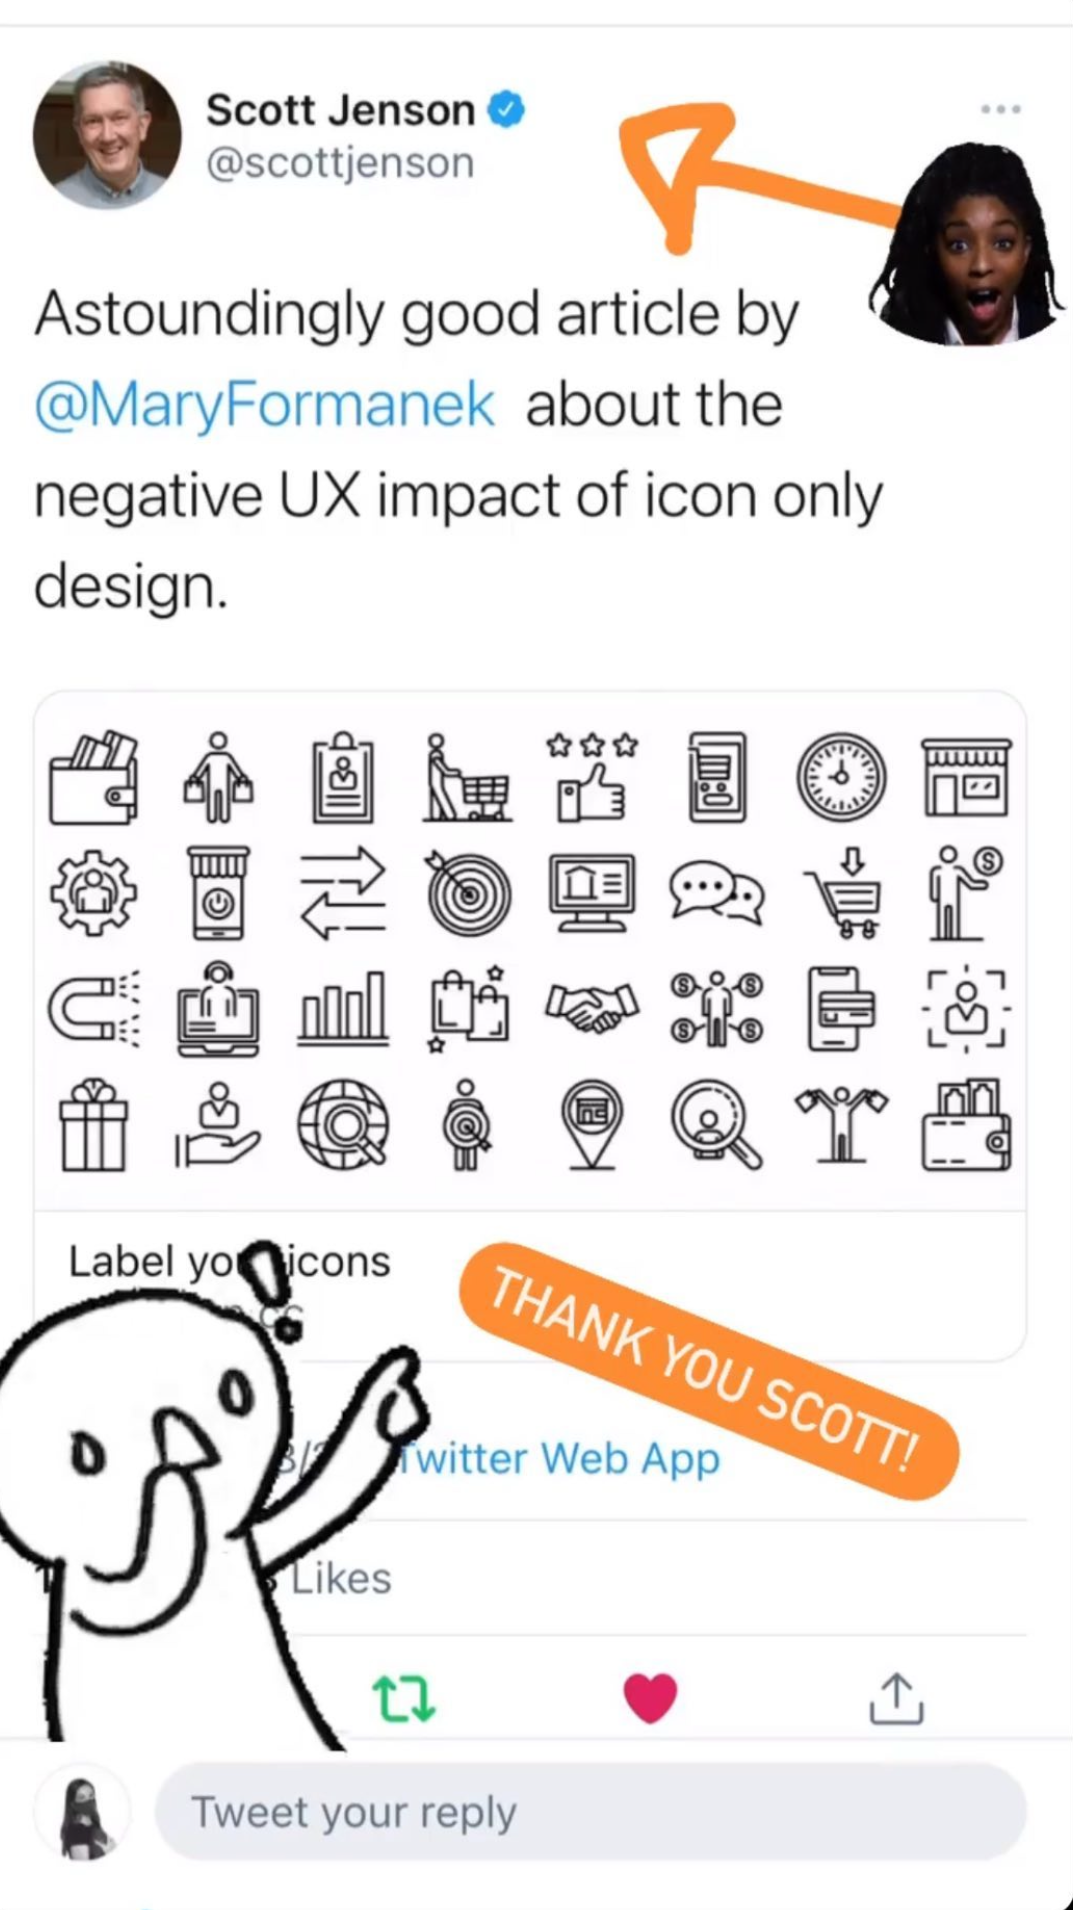Tap the blue verified badge
1073x1910 pixels.
(x=506, y=109)
